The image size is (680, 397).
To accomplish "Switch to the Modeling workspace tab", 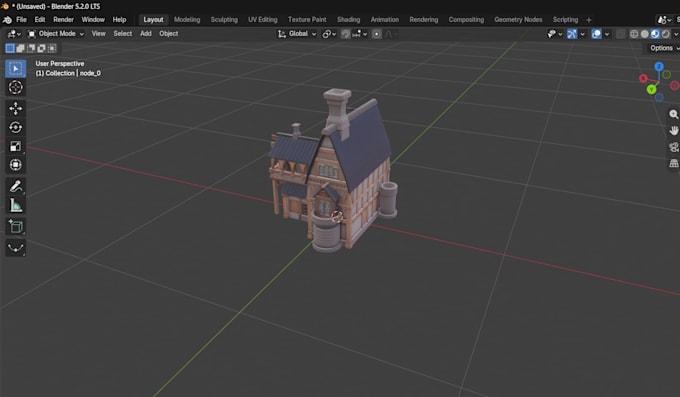I will coord(187,20).
